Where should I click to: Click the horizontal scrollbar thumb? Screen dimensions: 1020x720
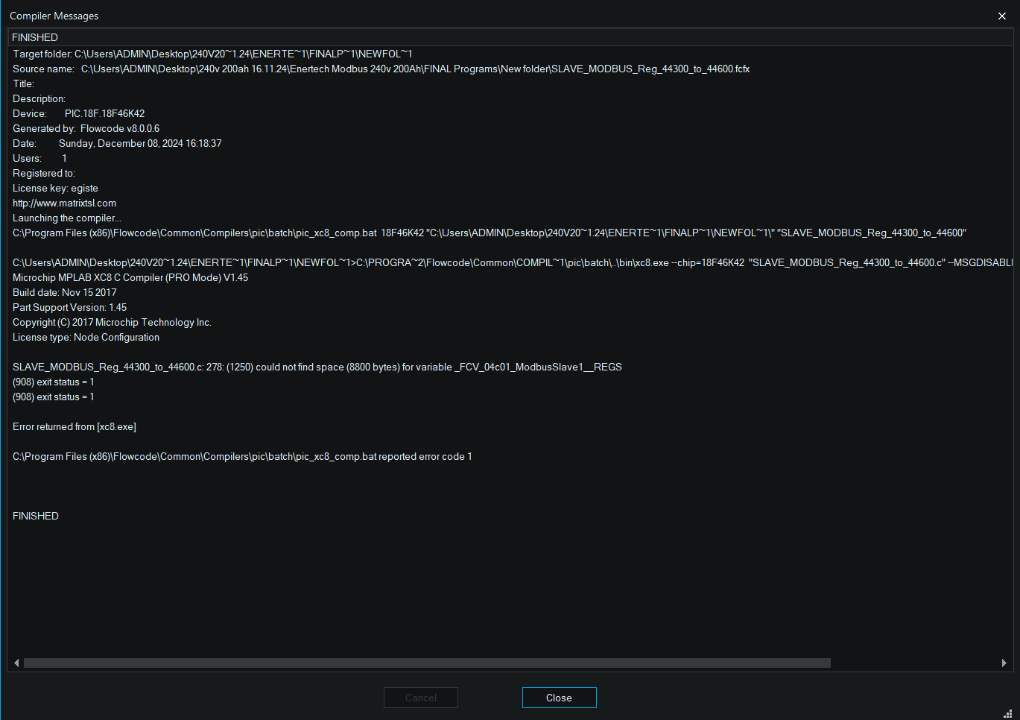[x=427, y=663]
